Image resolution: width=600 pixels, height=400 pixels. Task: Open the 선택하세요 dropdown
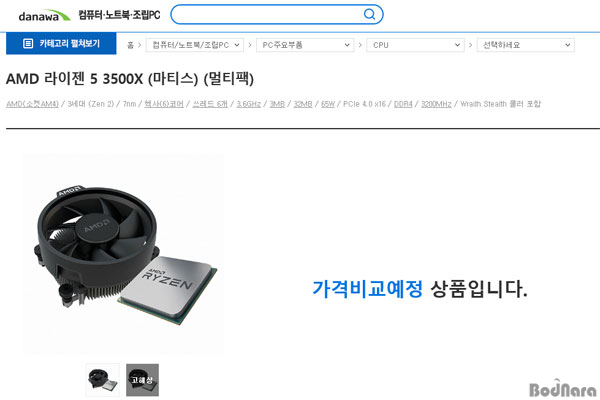point(525,45)
